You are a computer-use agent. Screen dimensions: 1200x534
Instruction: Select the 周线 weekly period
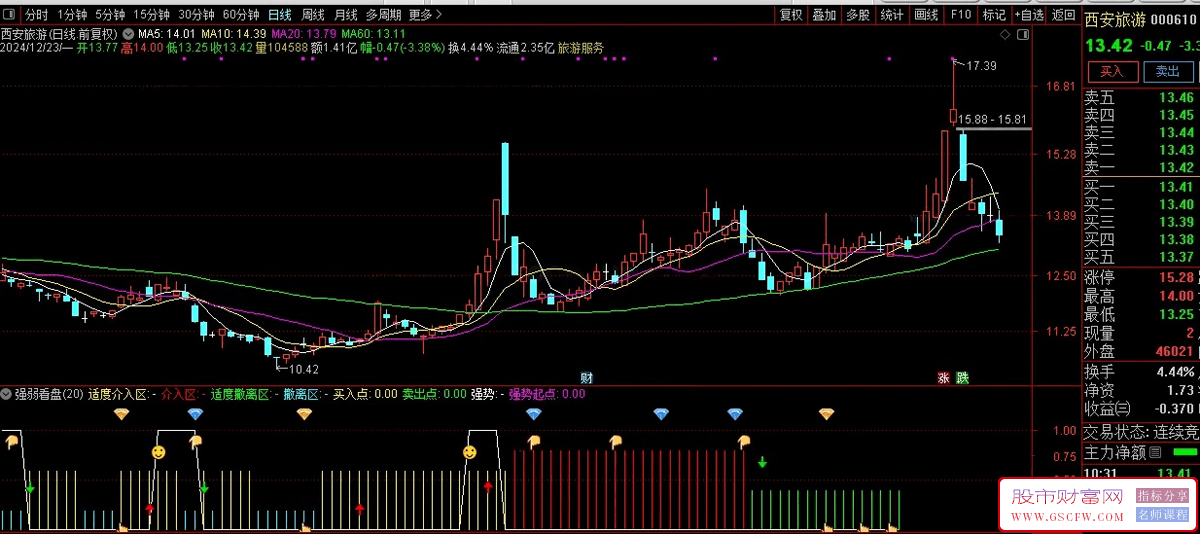313,15
